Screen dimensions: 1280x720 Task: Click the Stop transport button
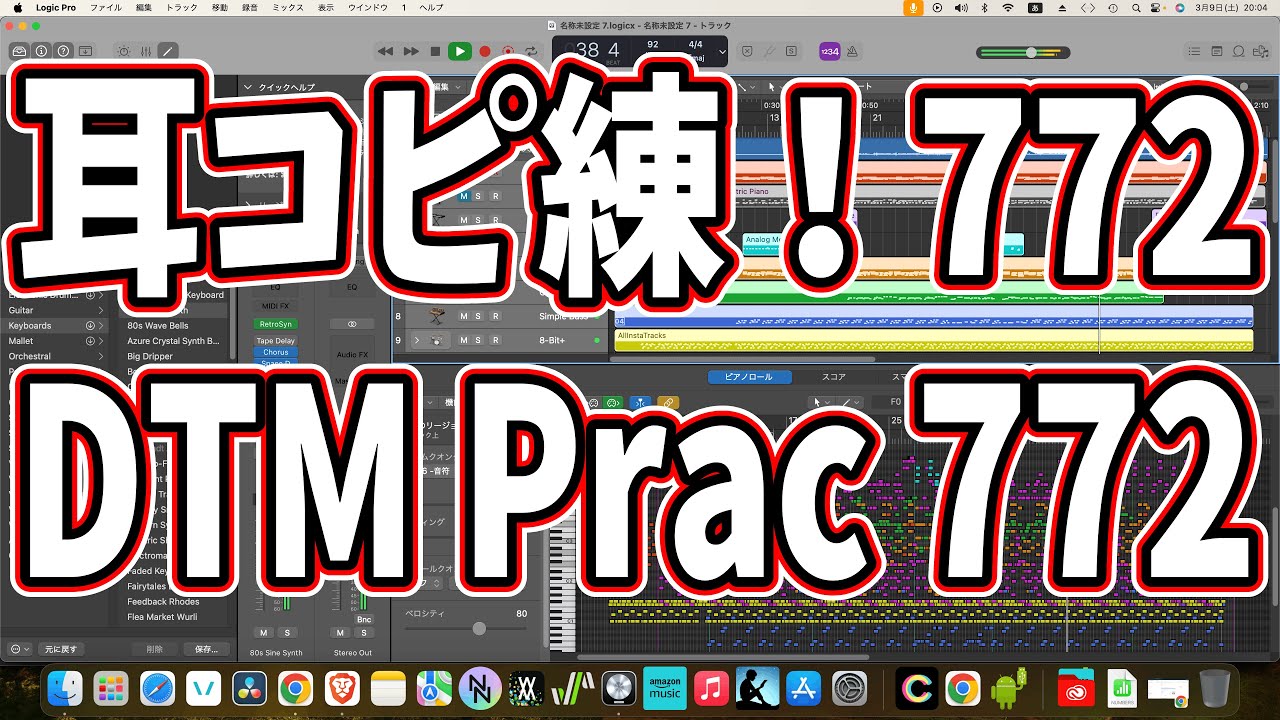(x=435, y=51)
